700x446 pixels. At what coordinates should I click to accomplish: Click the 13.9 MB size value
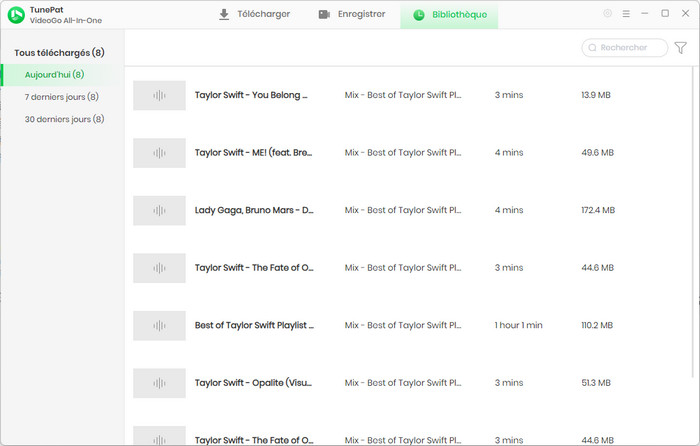point(596,95)
